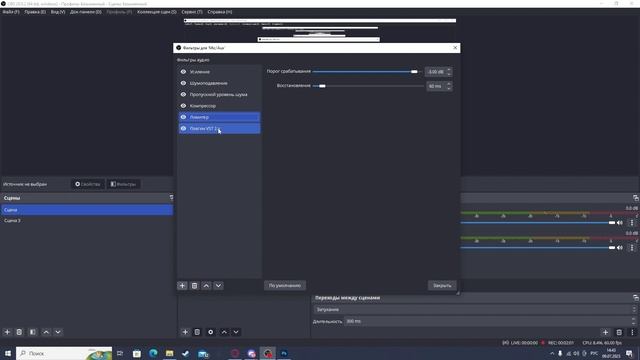Toggle visibility of the Лимитер filter
This screenshot has height=360, width=640.
click(x=183, y=117)
